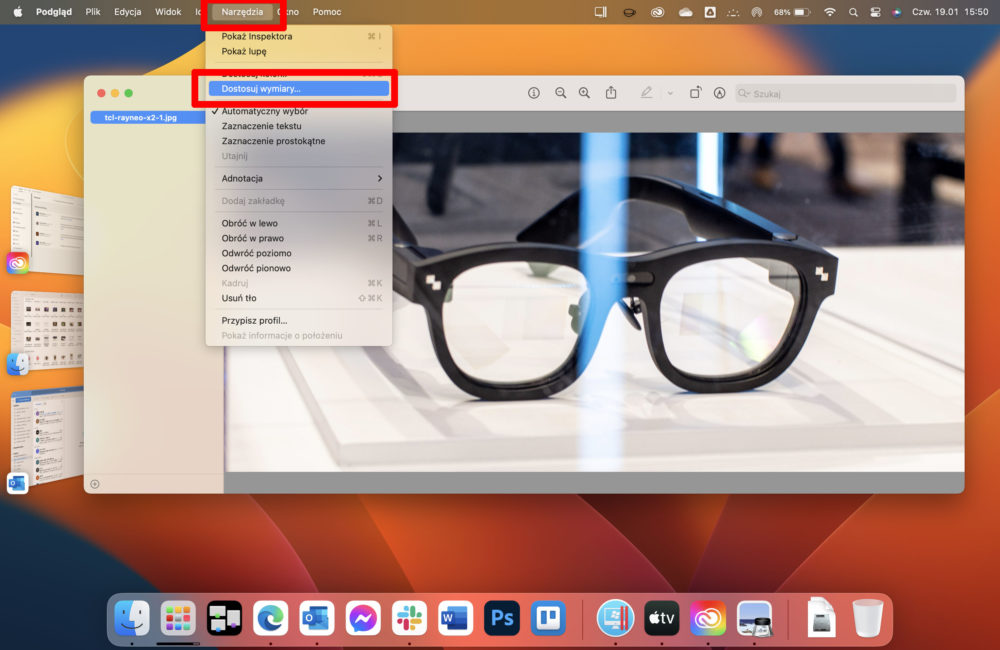The image size is (1000, 650).
Task: Open Finder from the Dock
Action: coord(132,617)
